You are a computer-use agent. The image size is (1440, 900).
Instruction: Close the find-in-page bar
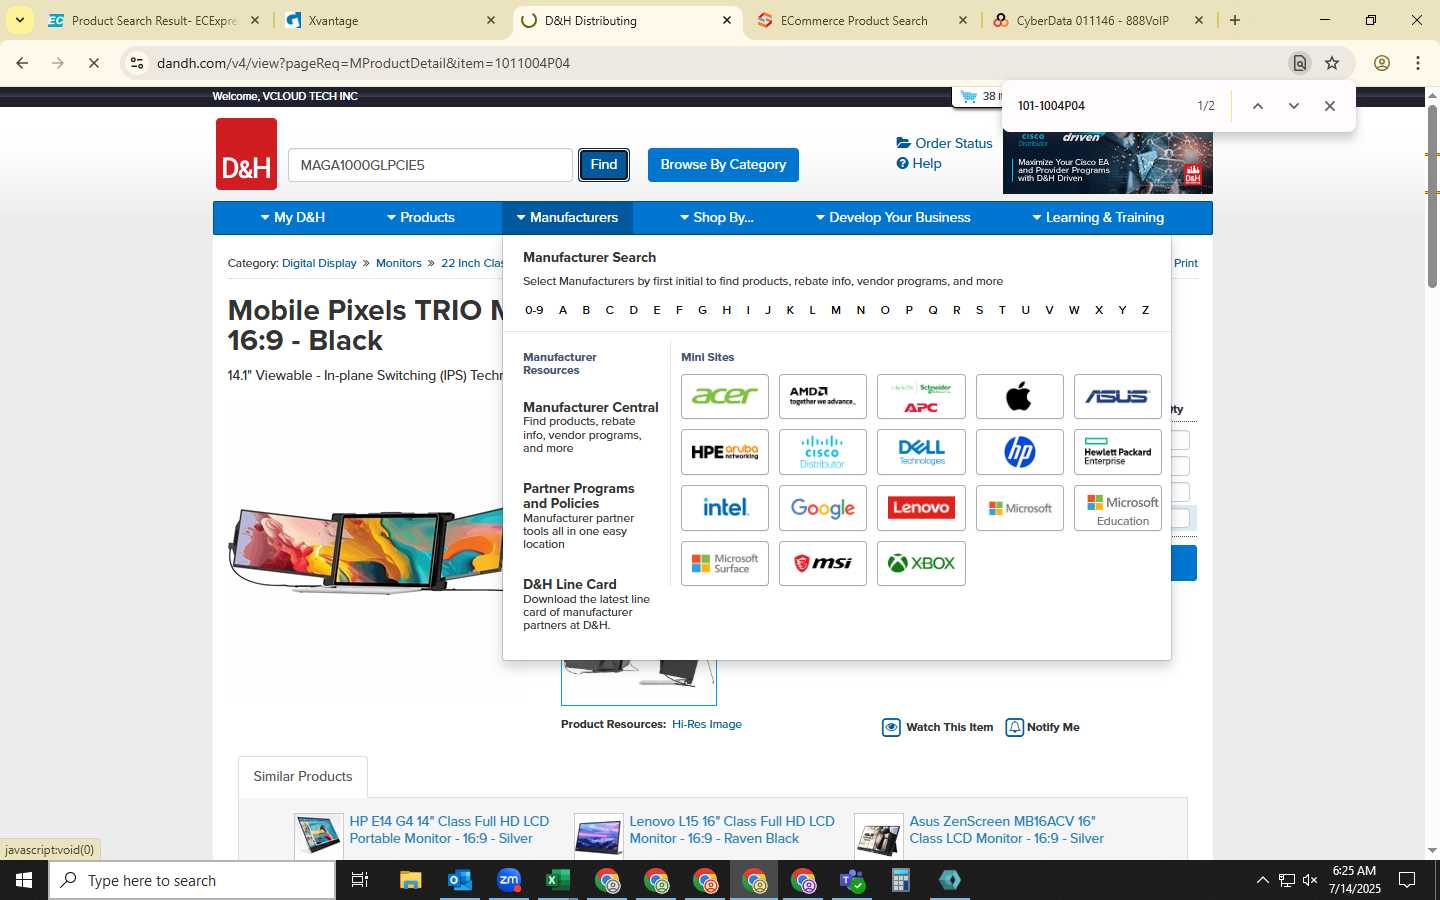pos(1329,106)
